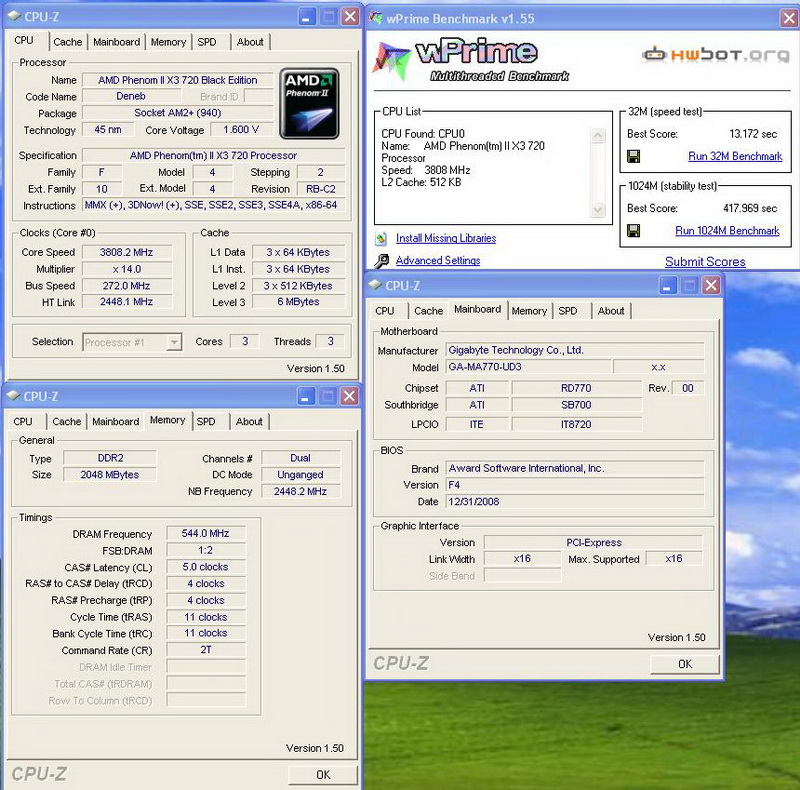Open About tab in the Mainboard CPU-Z window
The width and height of the screenshot is (800, 790).
(611, 311)
